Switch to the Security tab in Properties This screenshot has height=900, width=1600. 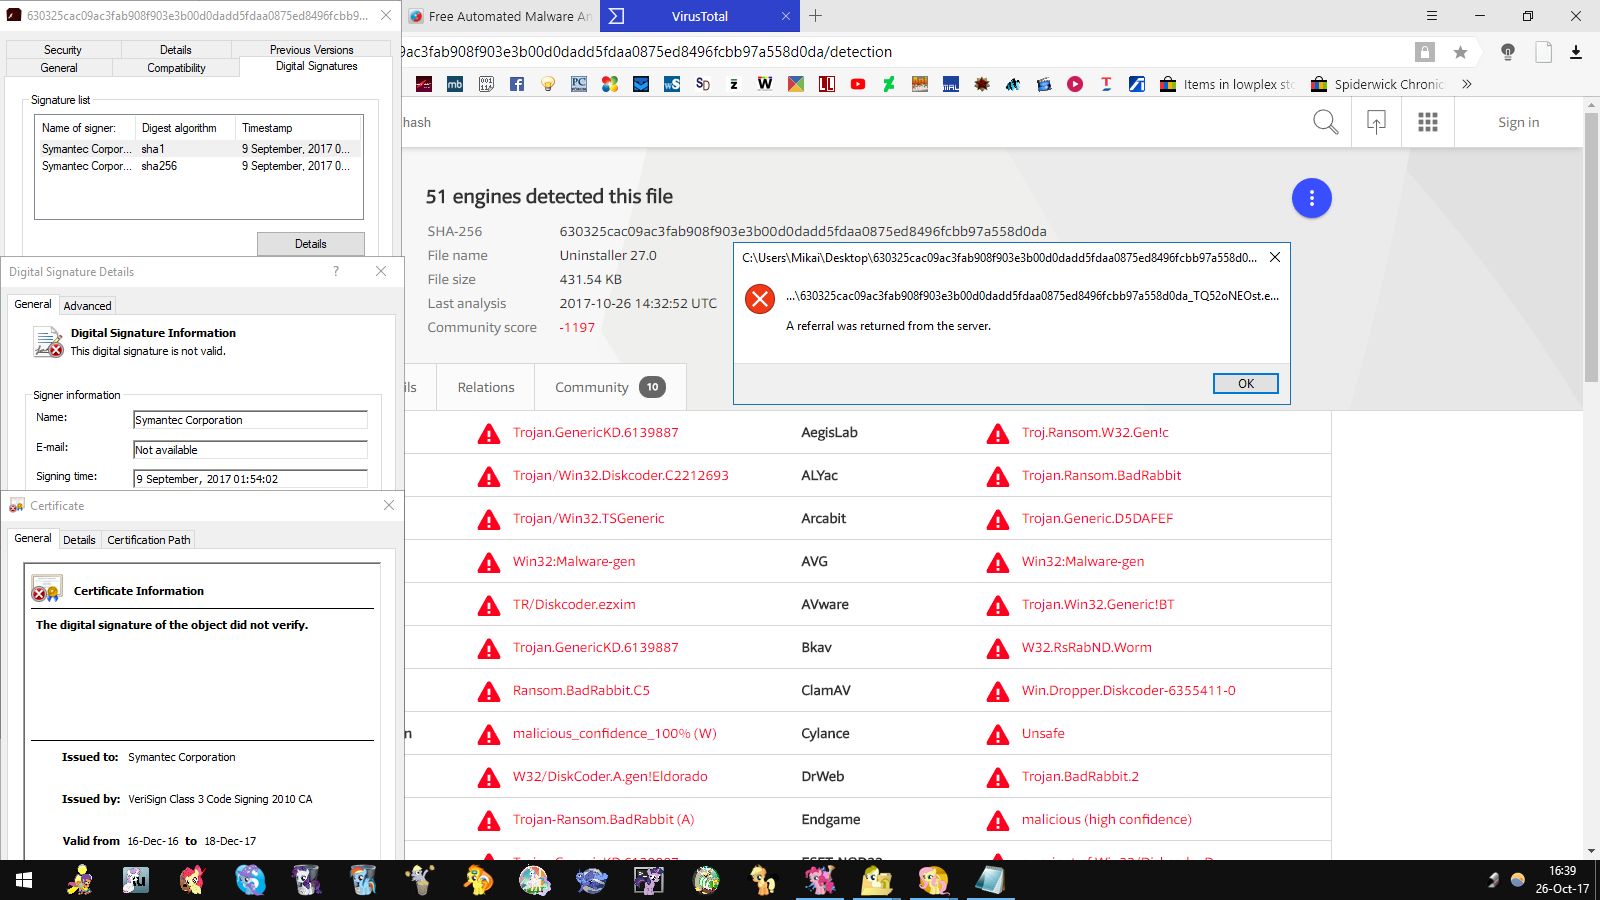point(63,49)
